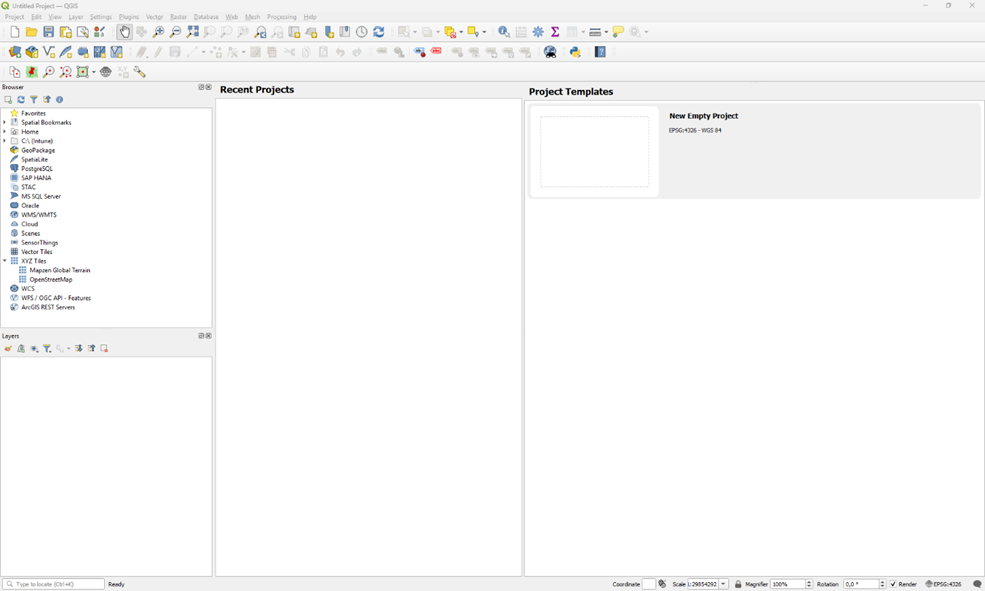Open the Scale dropdown list
The image size is (985, 591).
pos(724,584)
